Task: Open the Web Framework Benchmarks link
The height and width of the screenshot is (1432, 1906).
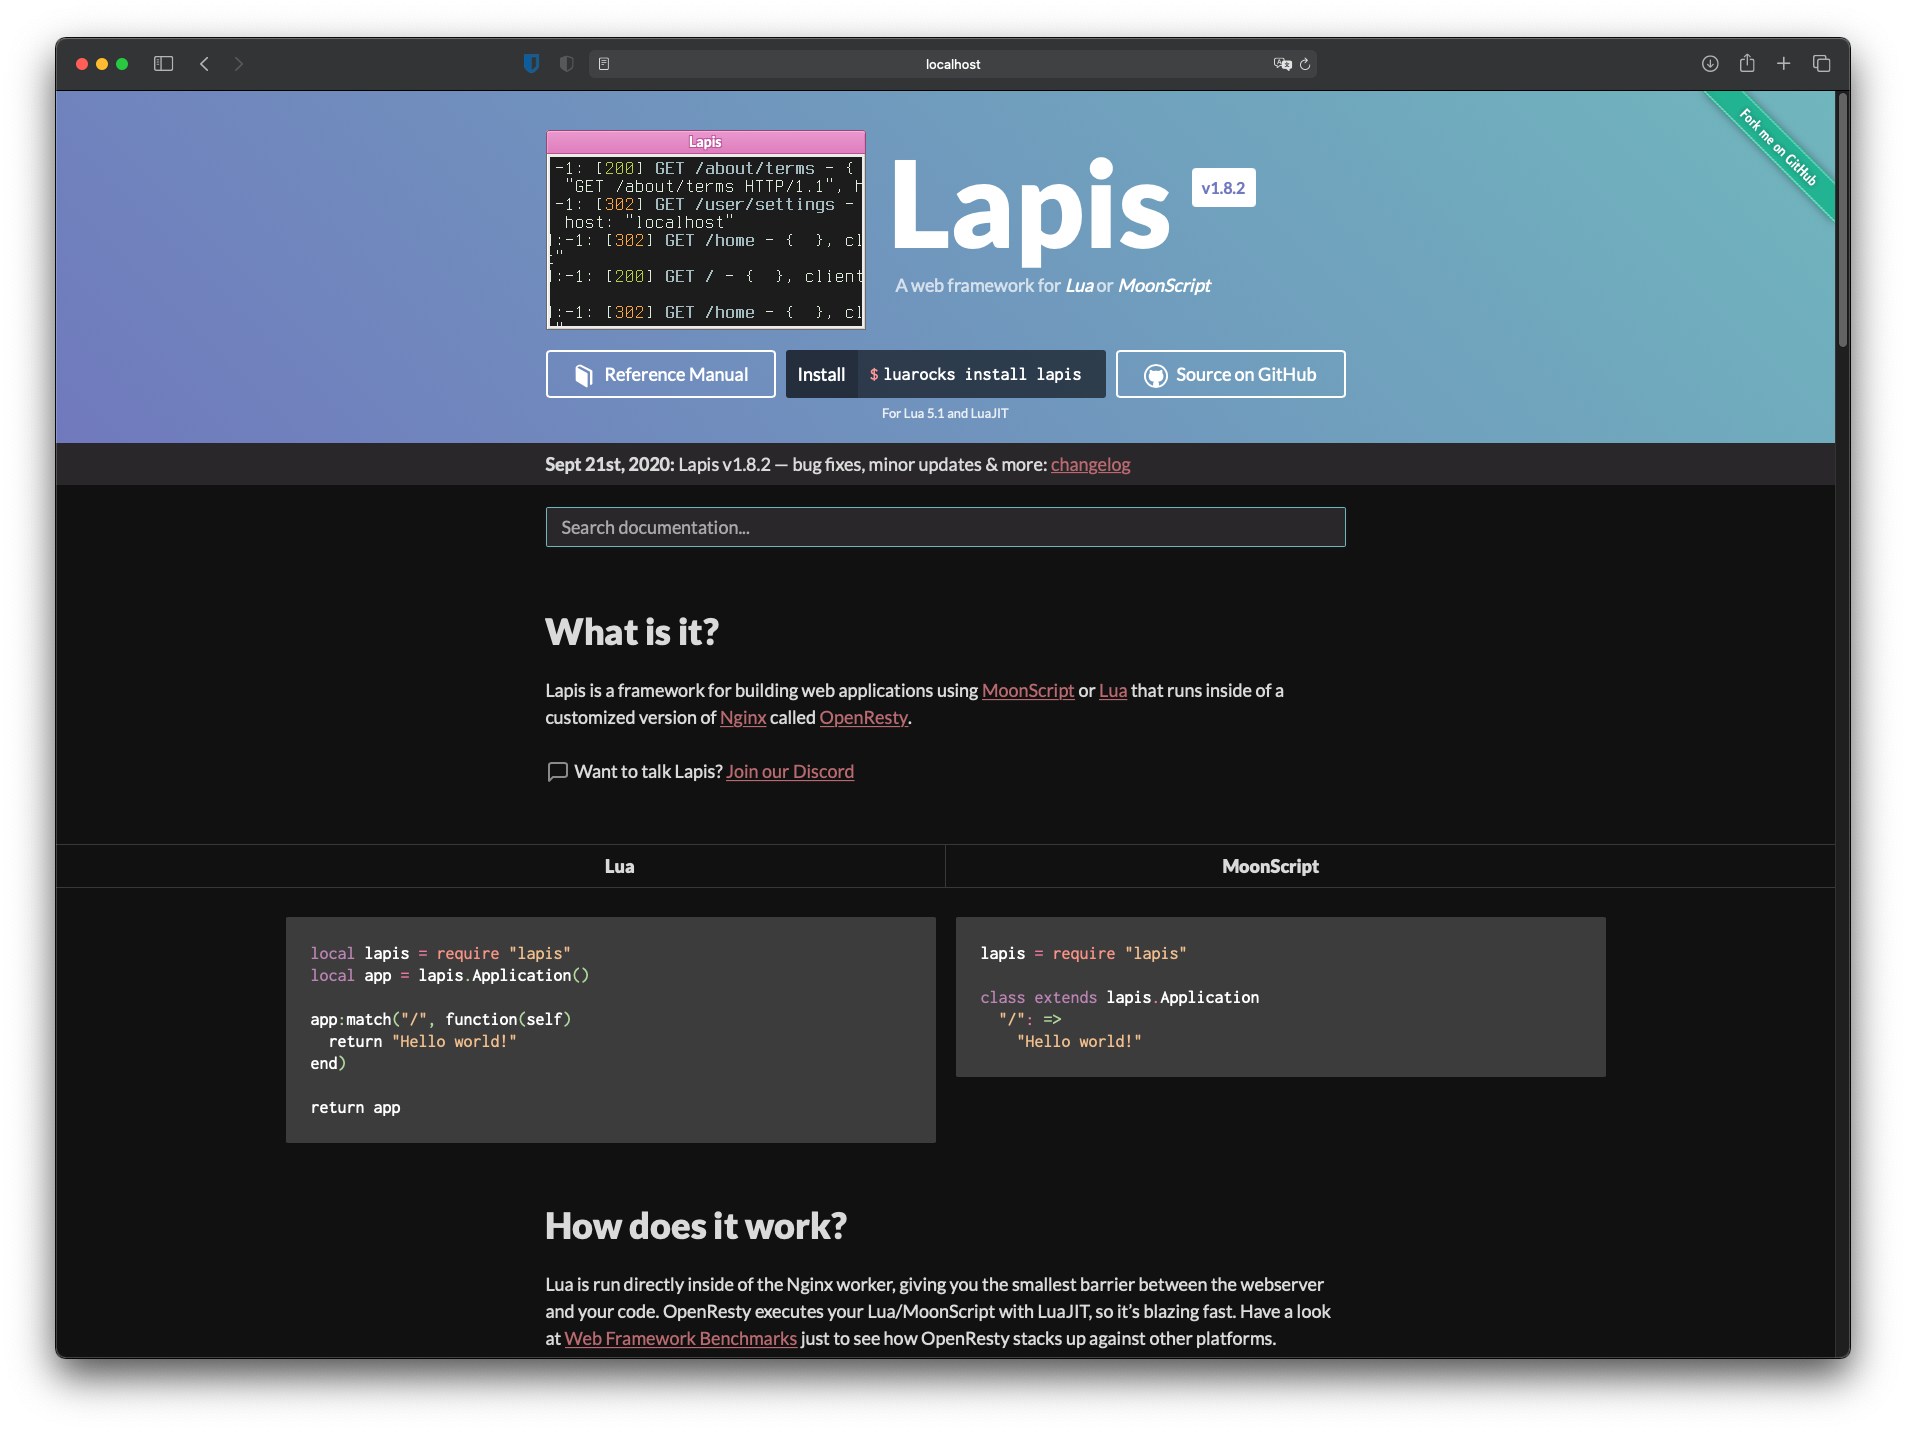Action: click(x=680, y=1339)
